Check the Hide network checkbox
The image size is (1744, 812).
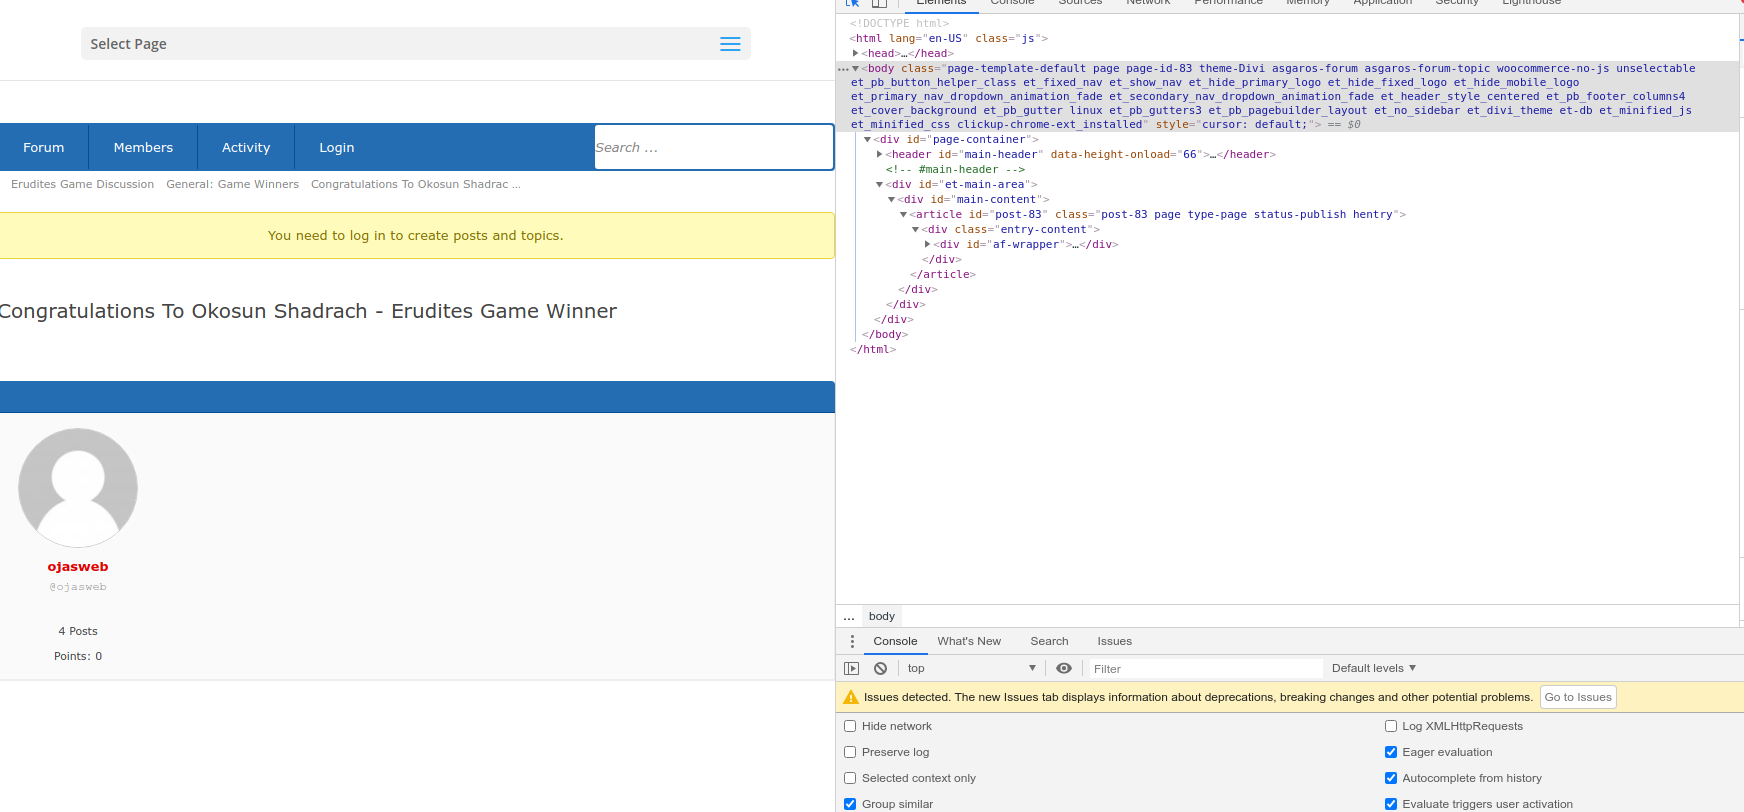[850, 726]
